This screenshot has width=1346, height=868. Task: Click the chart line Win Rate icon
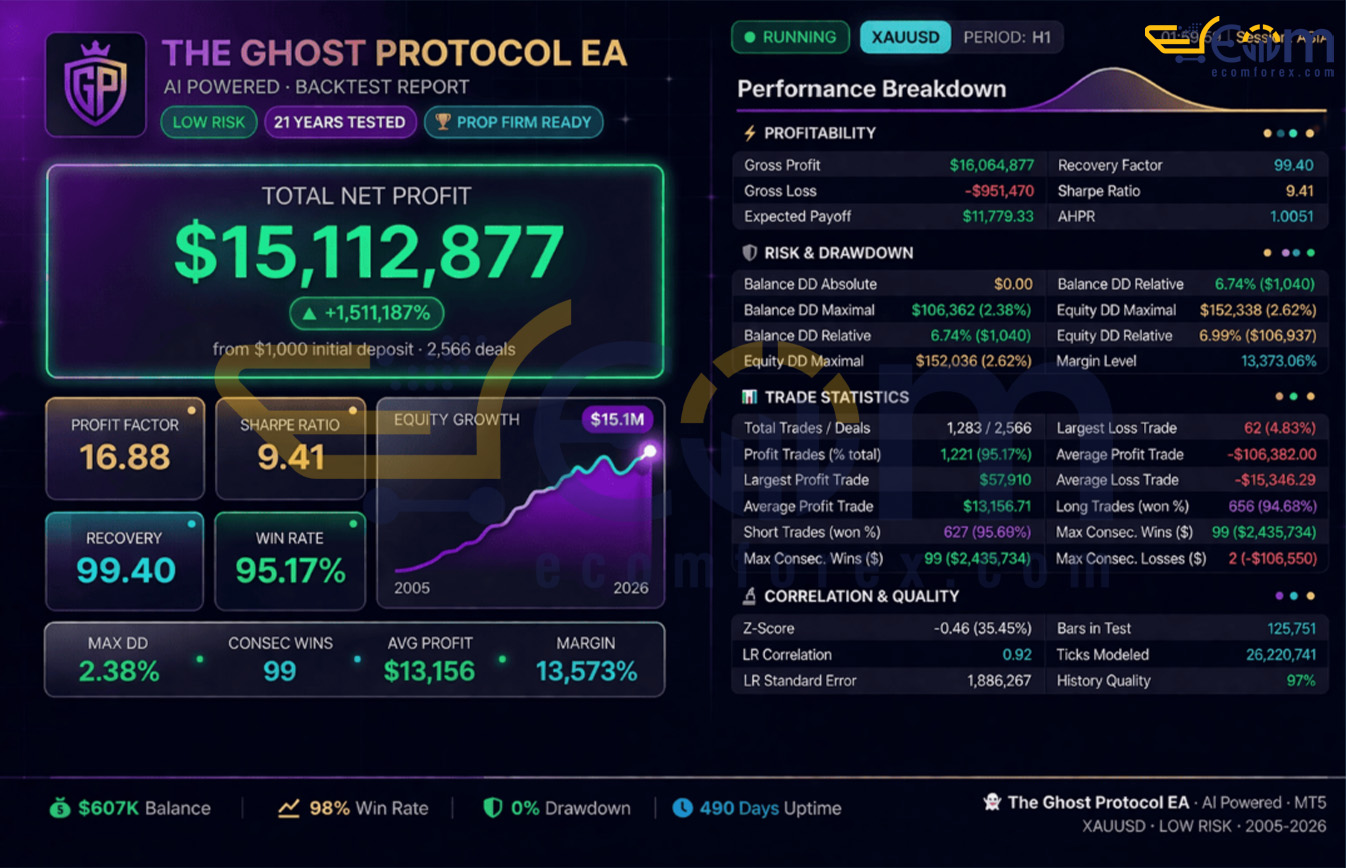click(290, 808)
